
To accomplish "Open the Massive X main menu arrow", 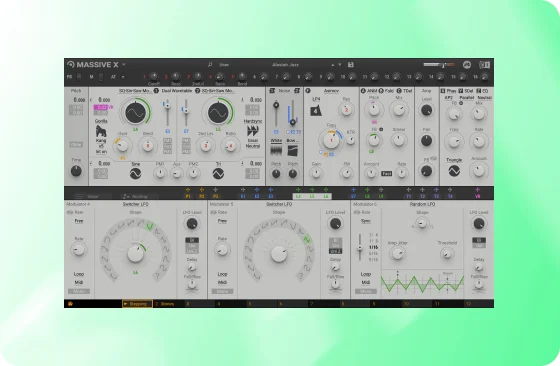I will tap(124, 65).
